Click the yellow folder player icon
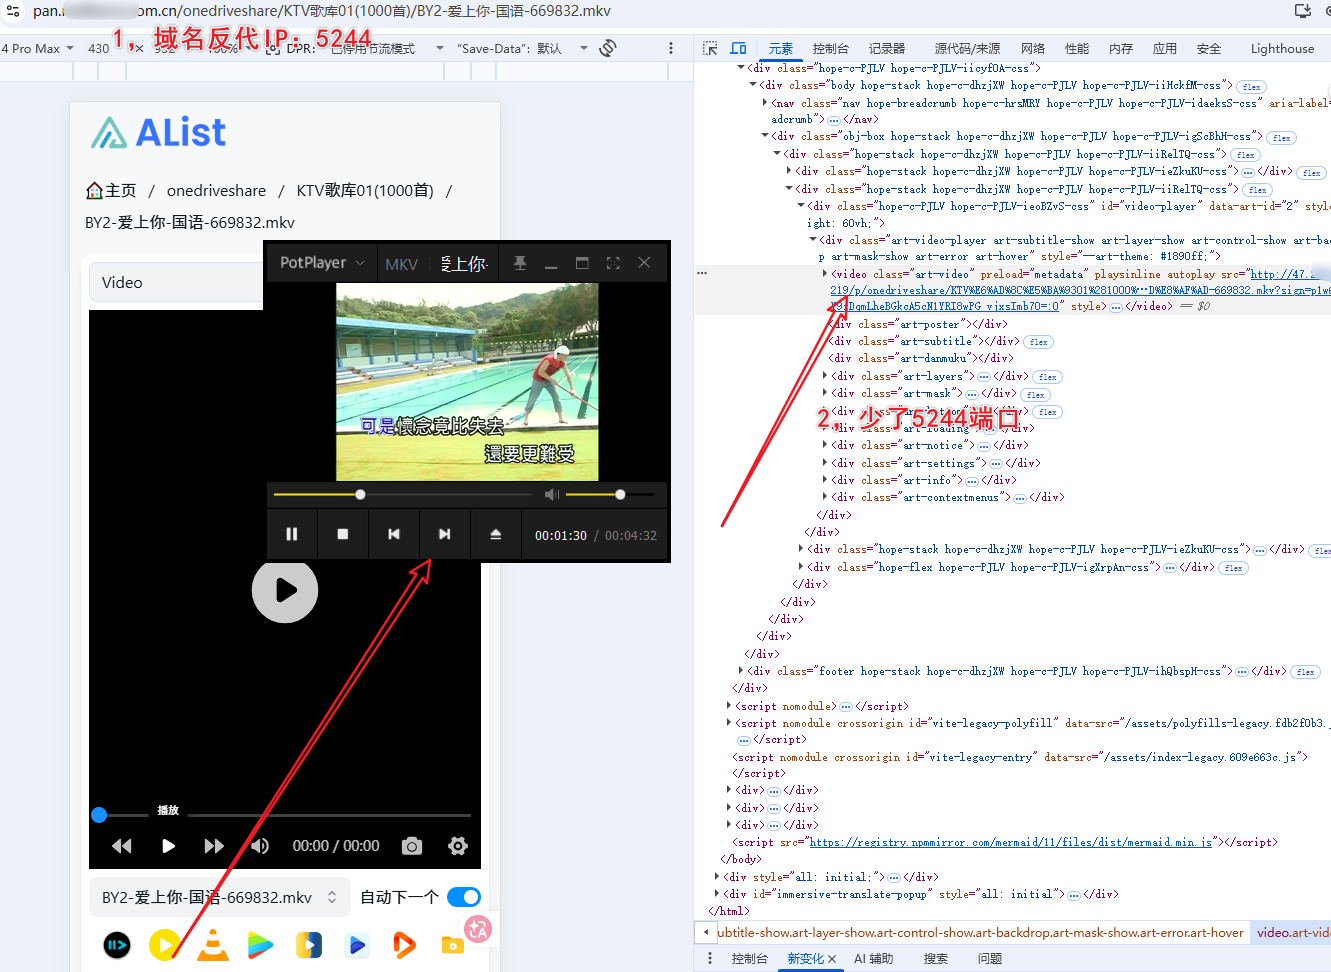 coord(452,945)
